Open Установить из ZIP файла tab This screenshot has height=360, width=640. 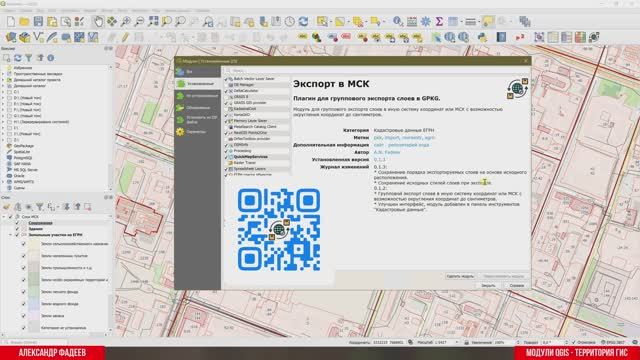198,120
